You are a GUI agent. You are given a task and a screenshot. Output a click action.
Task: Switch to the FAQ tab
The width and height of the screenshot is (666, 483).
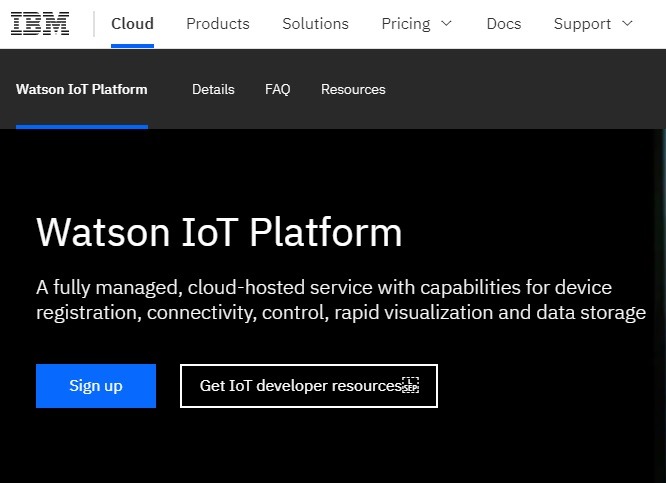(277, 89)
